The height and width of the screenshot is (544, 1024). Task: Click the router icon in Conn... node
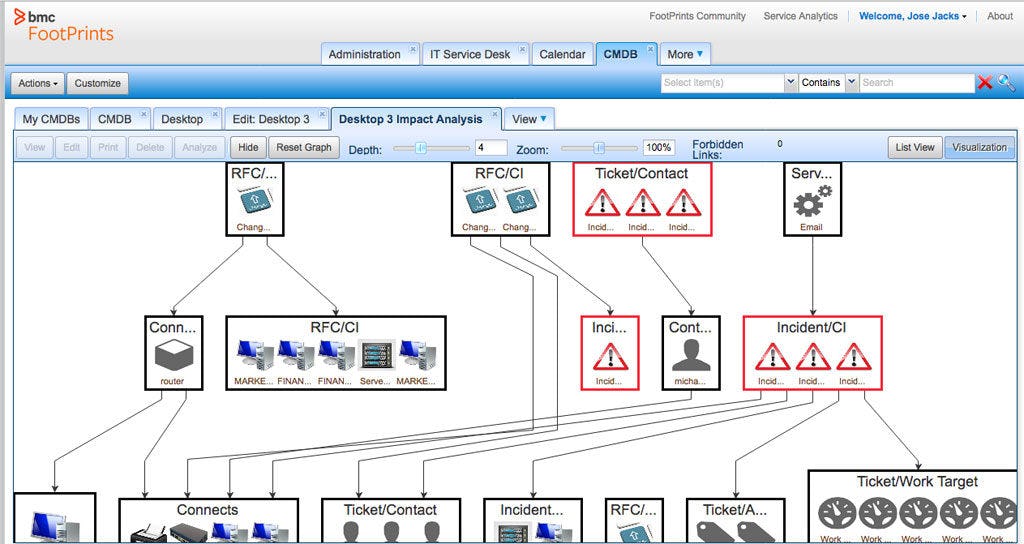click(x=174, y=356)
